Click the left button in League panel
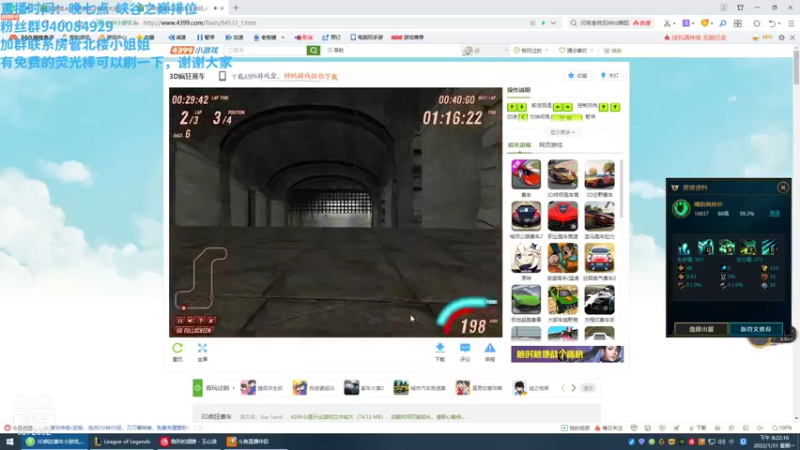 [x=701, y=329]
